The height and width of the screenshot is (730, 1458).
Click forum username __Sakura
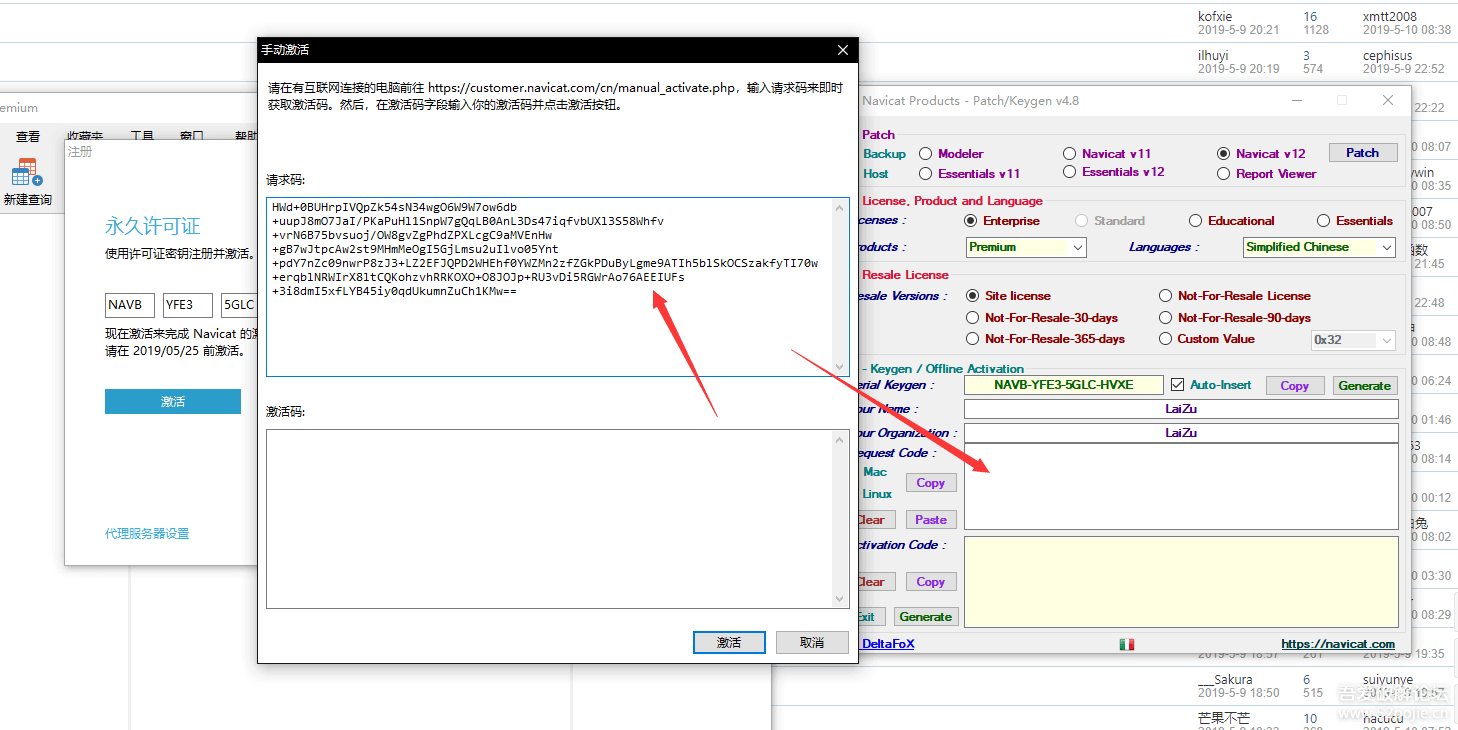coord(1225,680)
